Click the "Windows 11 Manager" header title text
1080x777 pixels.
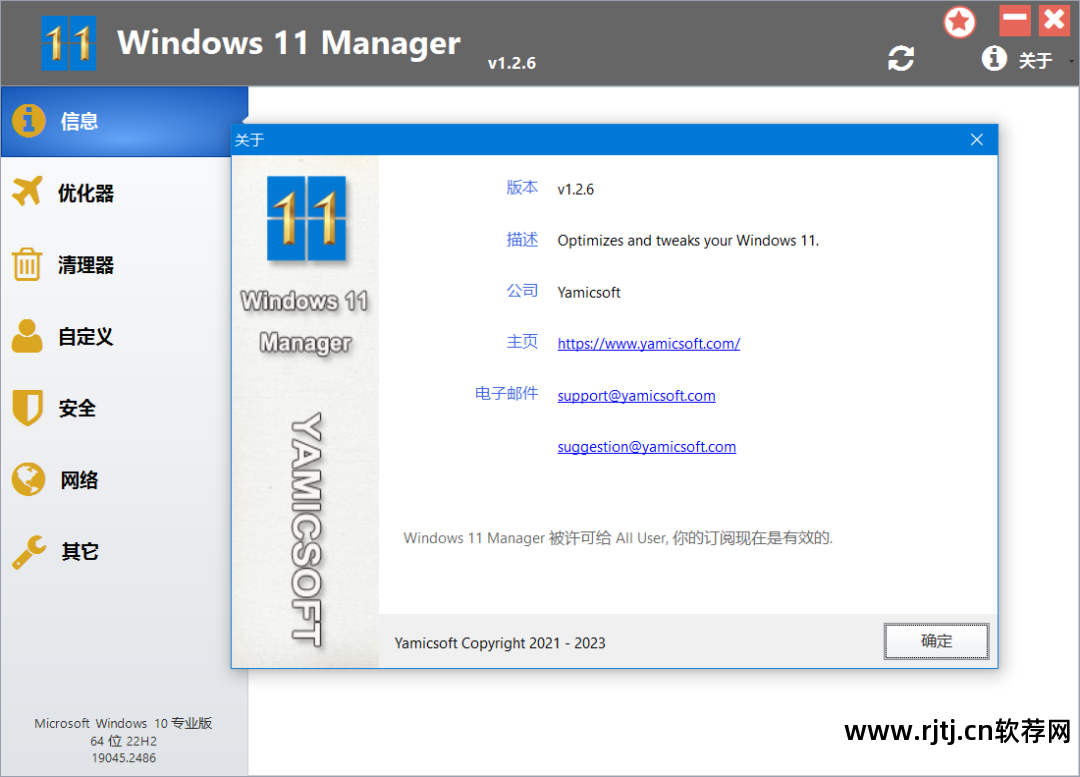289,43
